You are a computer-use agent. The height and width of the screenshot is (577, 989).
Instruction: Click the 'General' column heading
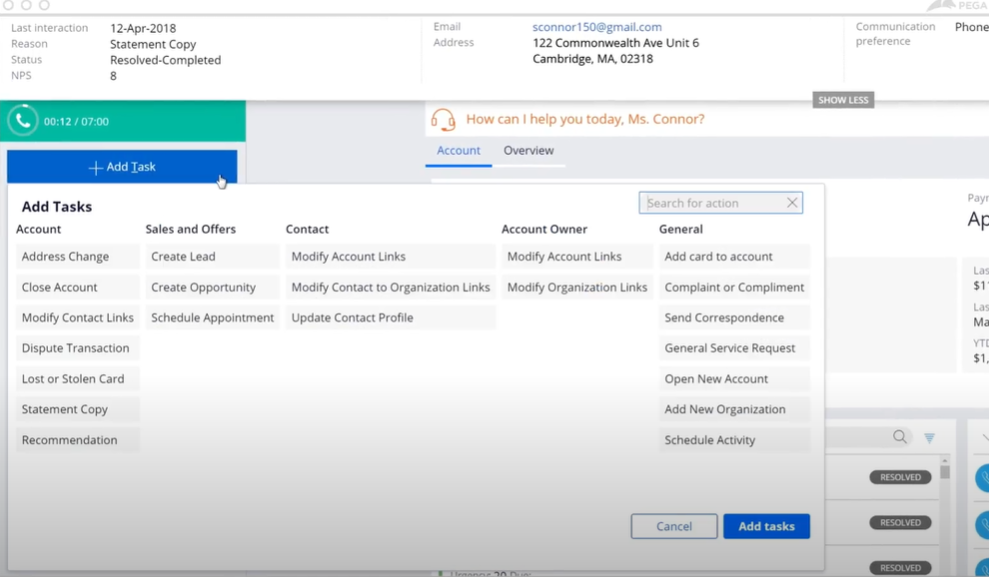pos(681,229)
